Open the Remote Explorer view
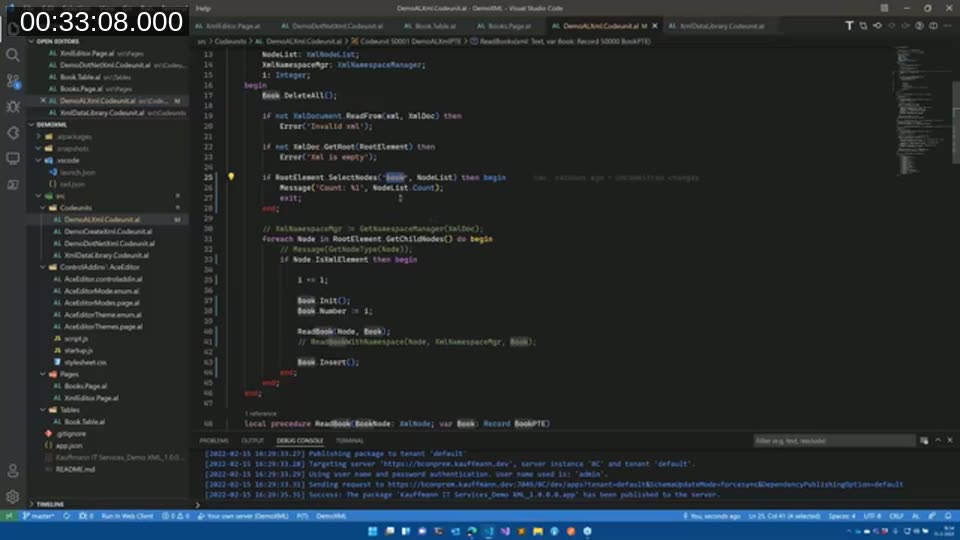 pos(12,159)
